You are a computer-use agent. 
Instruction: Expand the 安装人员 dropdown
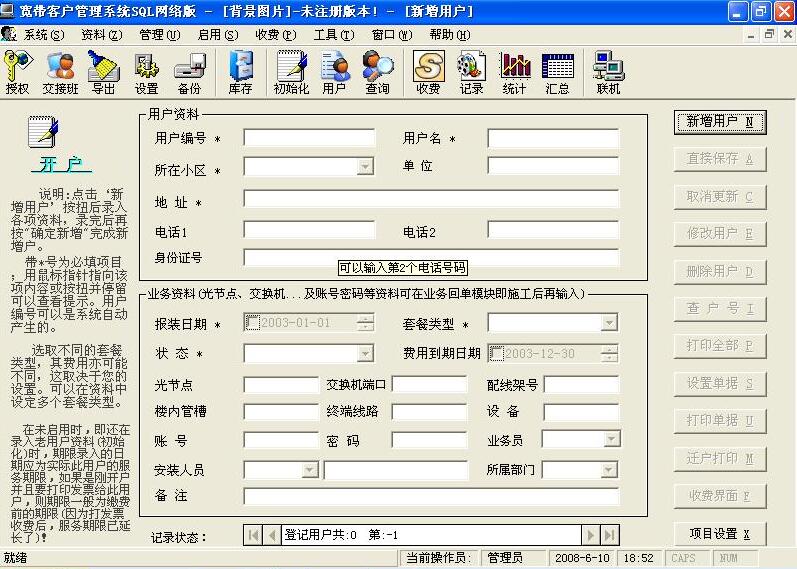(x=310, y=469)
